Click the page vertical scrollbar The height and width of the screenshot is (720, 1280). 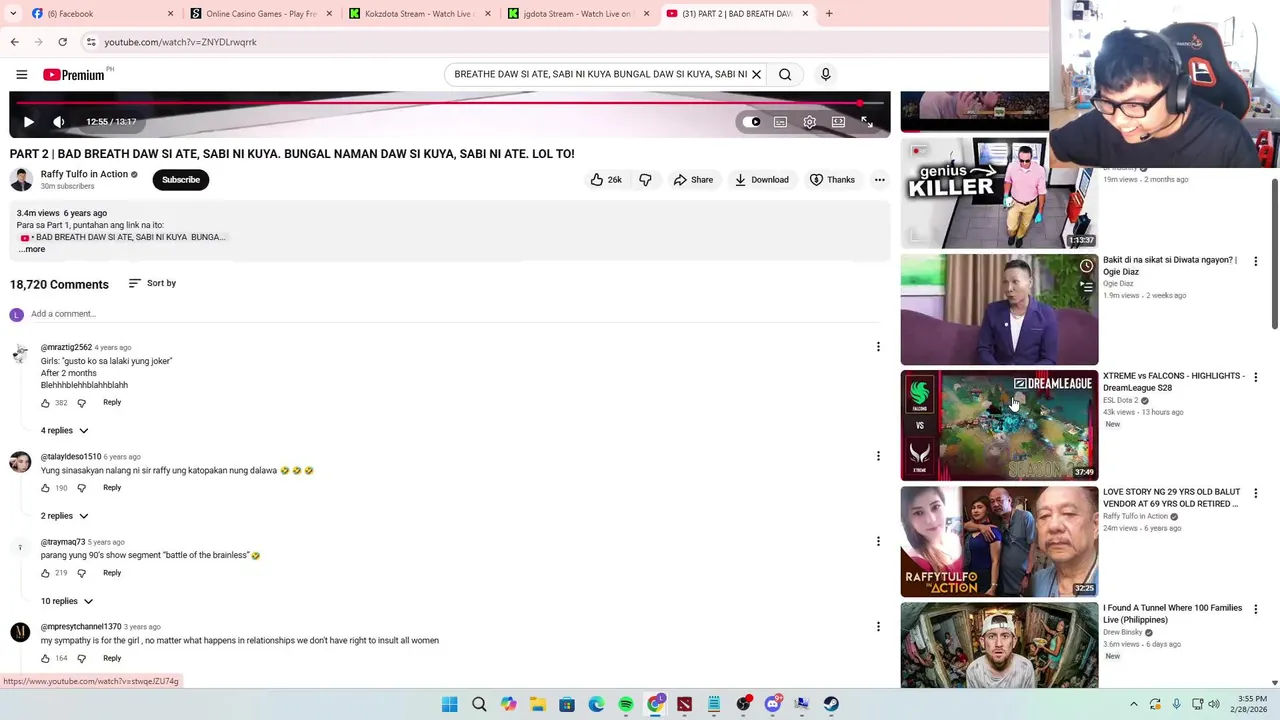(1274, 254)
